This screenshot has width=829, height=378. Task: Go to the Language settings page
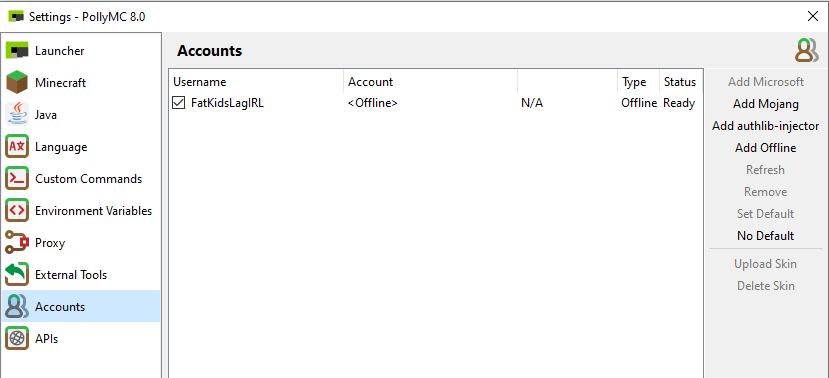(61, 147)
